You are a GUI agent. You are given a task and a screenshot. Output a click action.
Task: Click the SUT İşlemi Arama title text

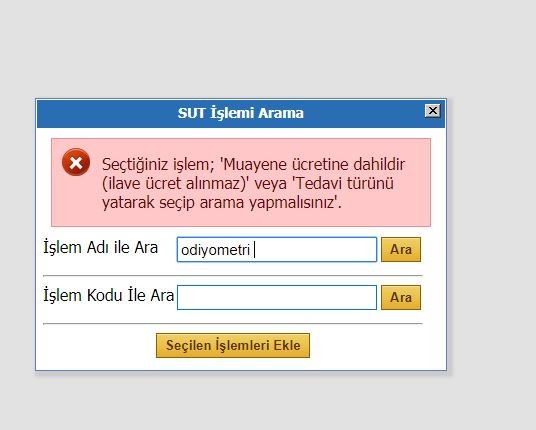241,113
